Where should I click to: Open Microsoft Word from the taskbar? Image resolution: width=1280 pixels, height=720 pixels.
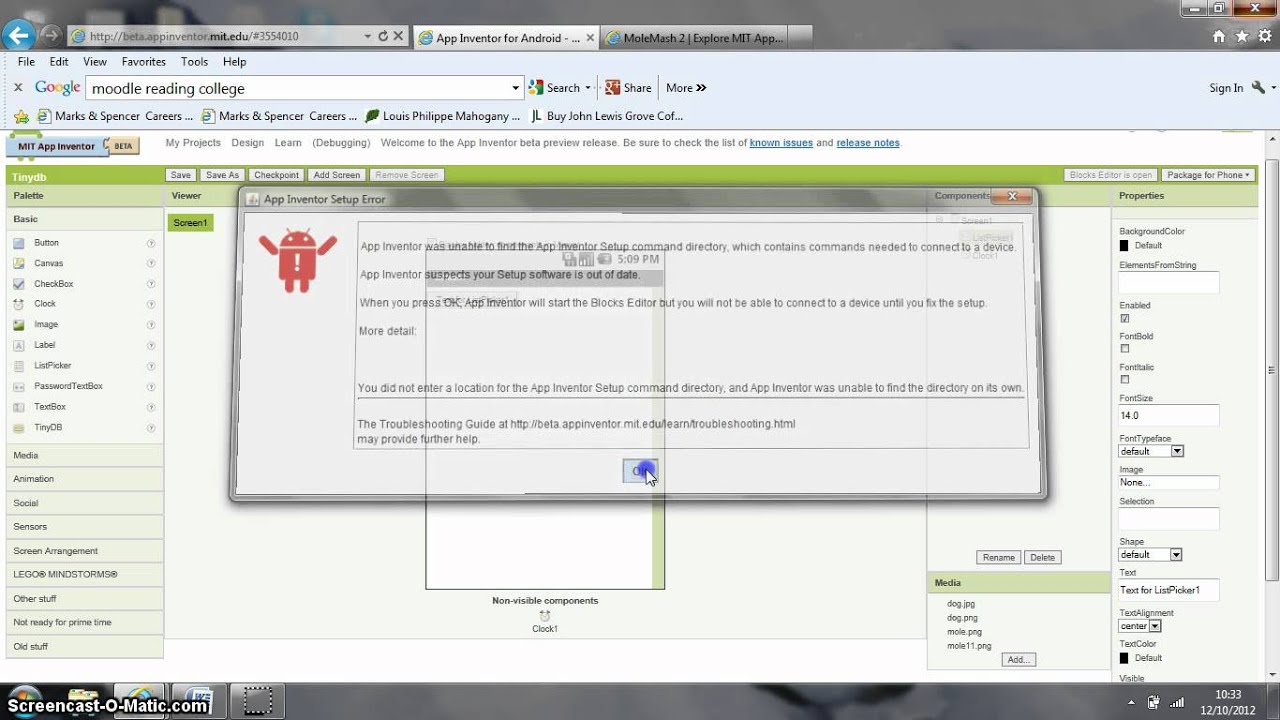coord(198,700)
